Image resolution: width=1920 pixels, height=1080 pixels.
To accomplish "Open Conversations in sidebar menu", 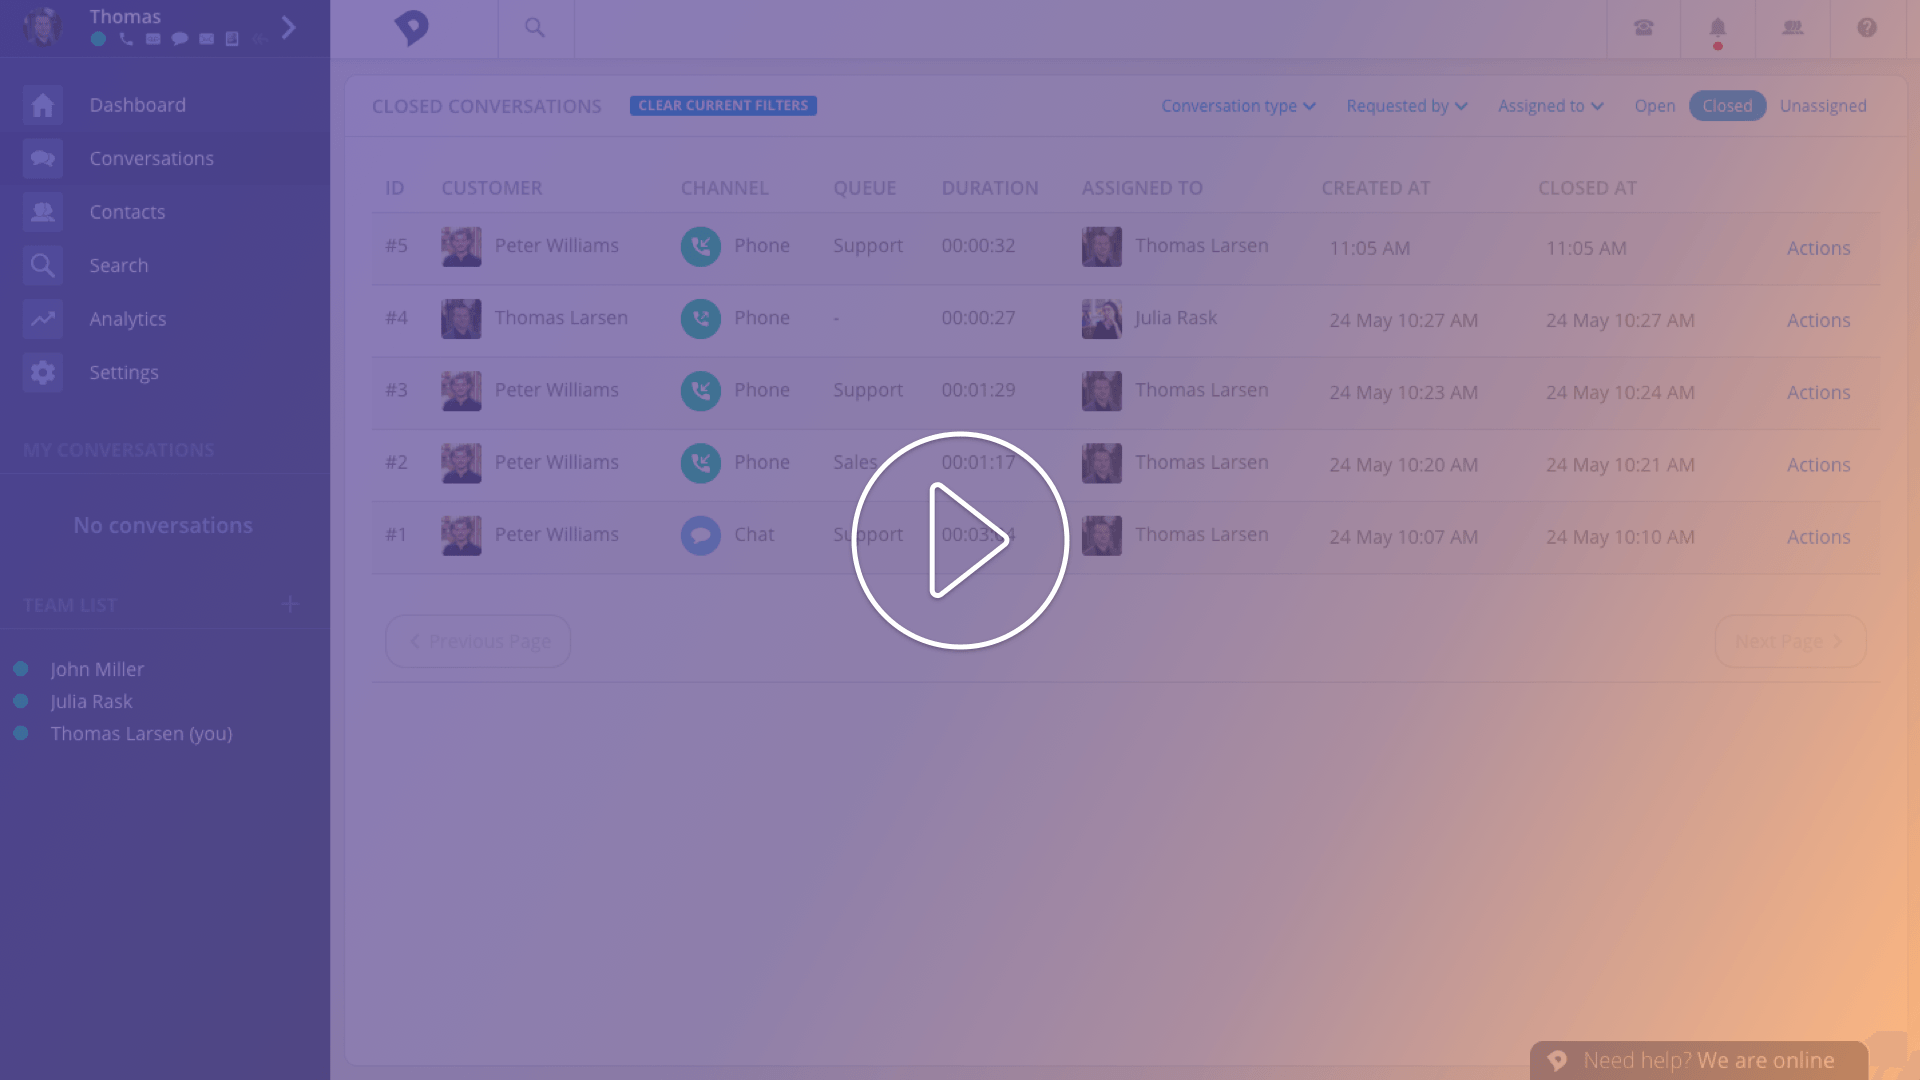I will 151,159.
